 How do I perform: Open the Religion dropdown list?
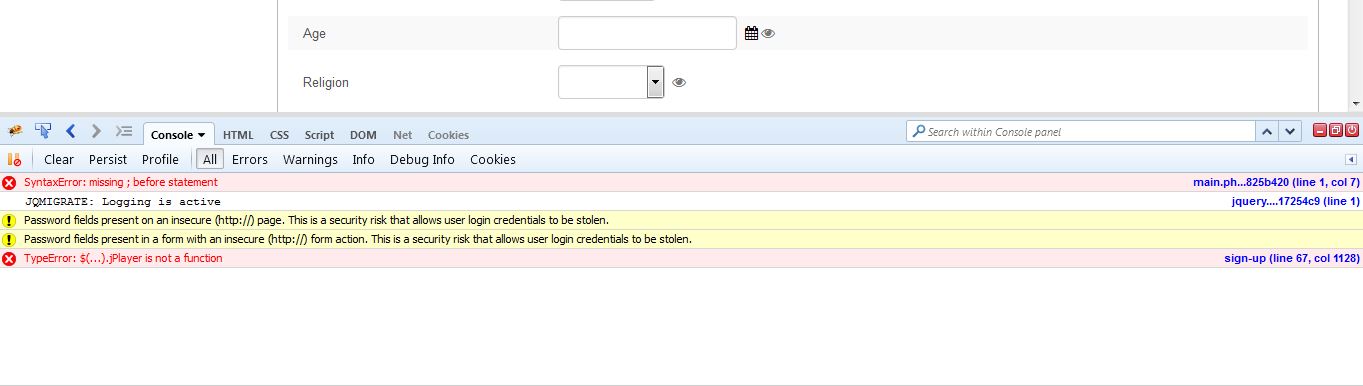(656, 82)
